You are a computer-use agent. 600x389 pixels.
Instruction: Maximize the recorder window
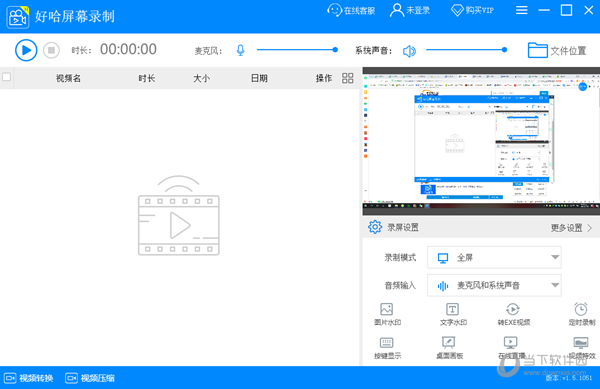tap(566, 10)
